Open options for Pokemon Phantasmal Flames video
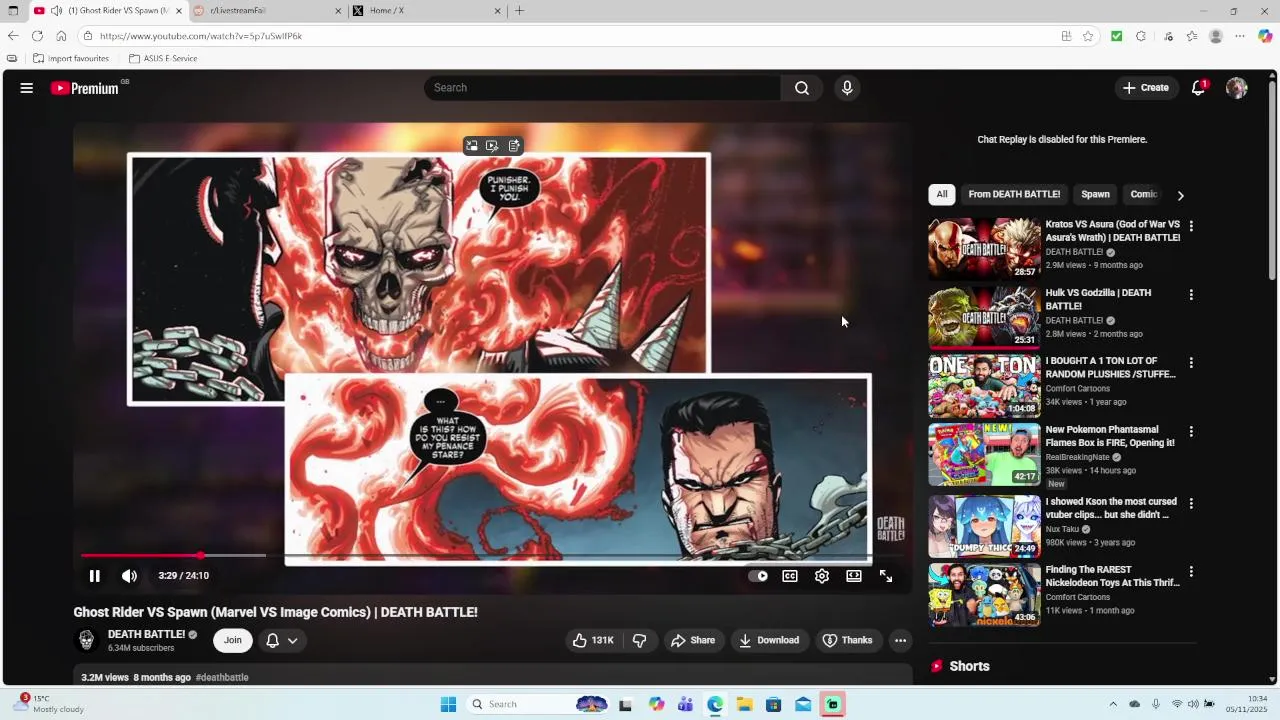 tap(1190, 432)
